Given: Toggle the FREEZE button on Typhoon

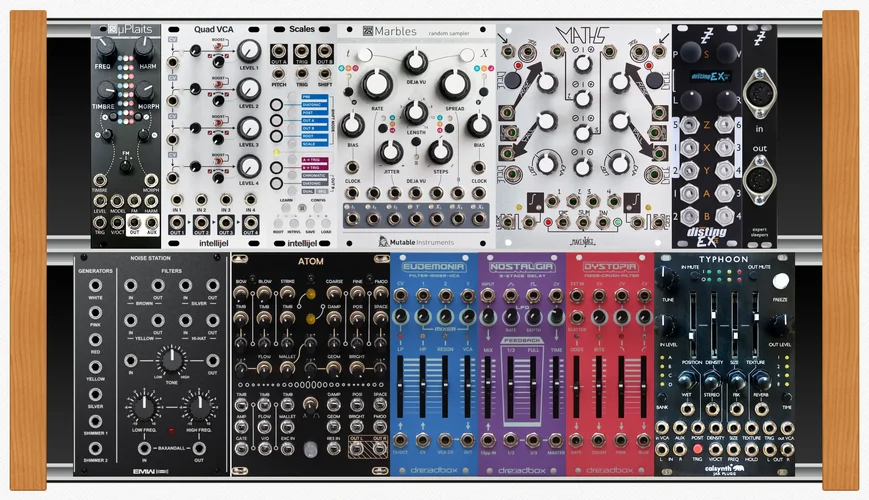Looking at the screenshot, I should pyautogui.click(x=780, y=281).
